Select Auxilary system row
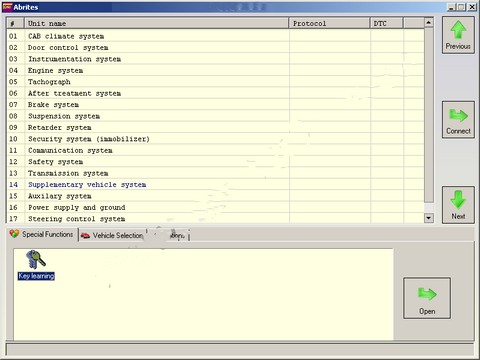This screenshot has width=480, height=360. (215, 196)
